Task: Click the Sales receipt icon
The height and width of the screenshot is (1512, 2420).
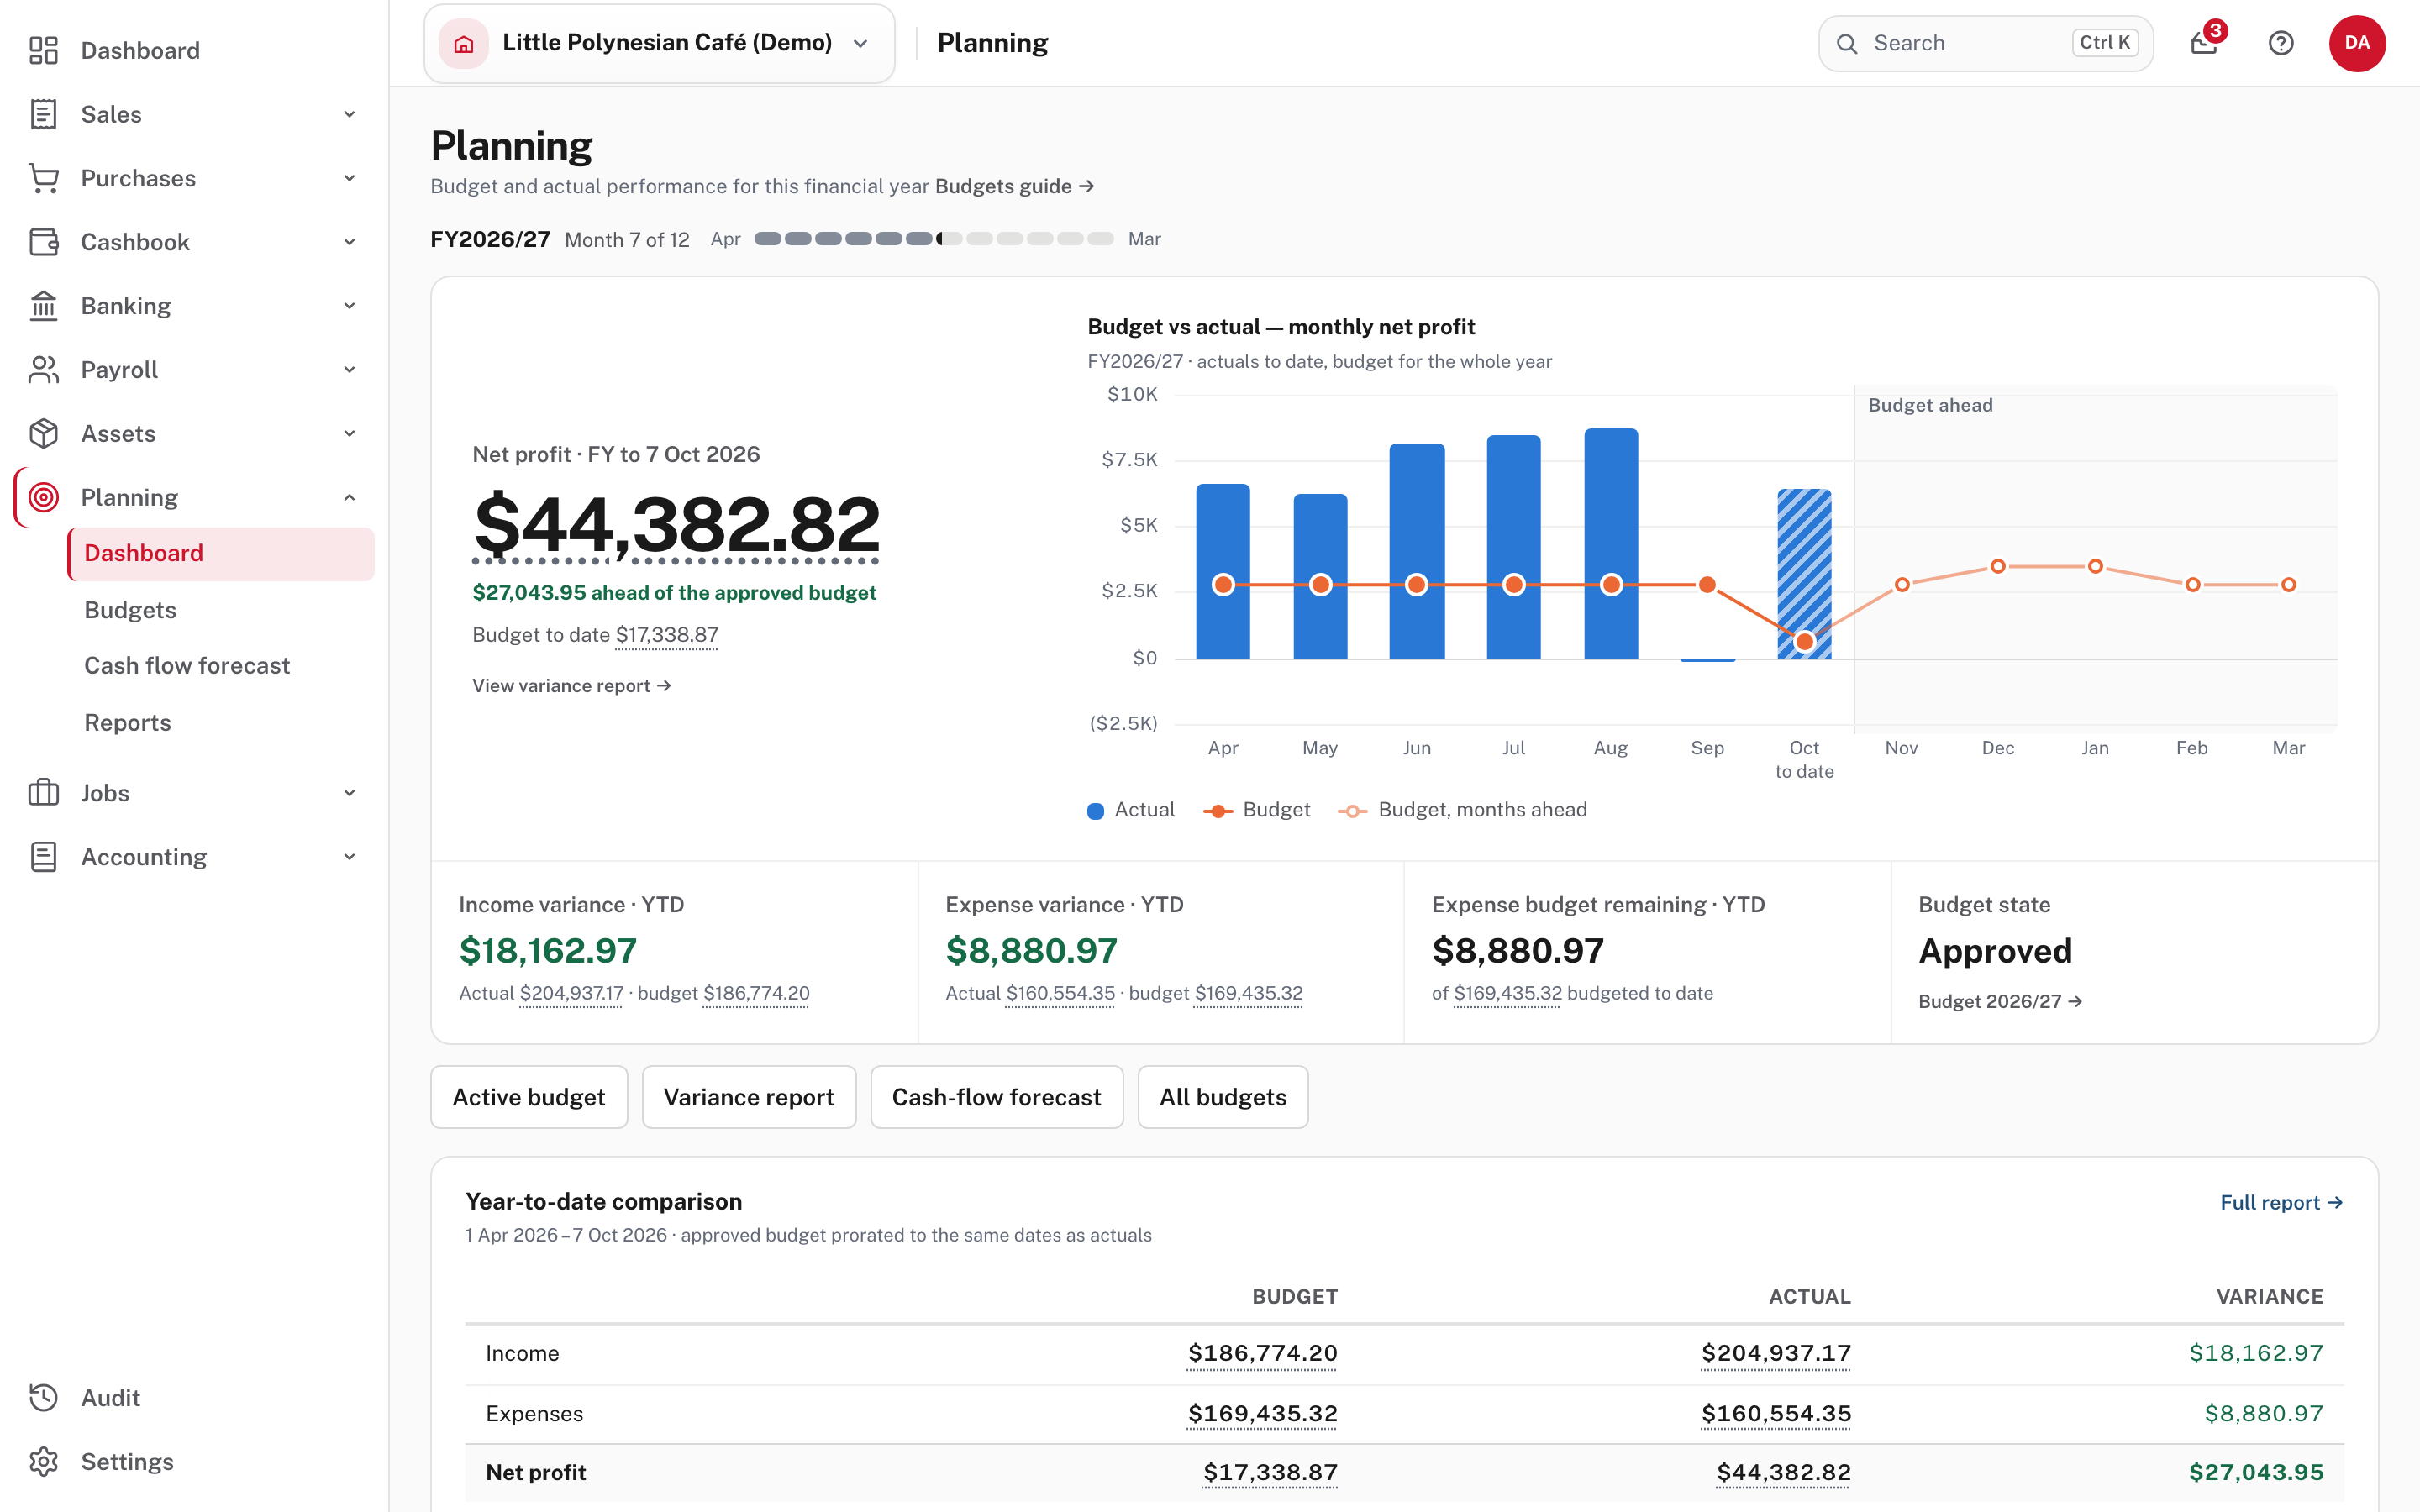Action: click(x=43, y=114)
